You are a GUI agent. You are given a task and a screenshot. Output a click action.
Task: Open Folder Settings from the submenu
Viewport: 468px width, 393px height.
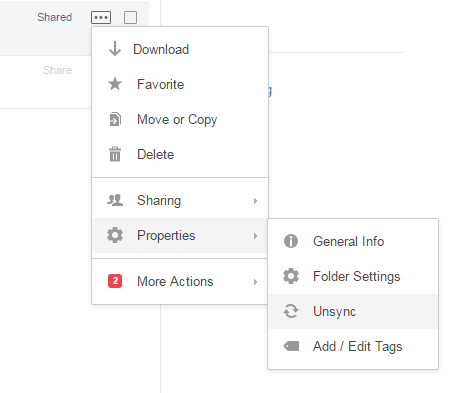353,276
